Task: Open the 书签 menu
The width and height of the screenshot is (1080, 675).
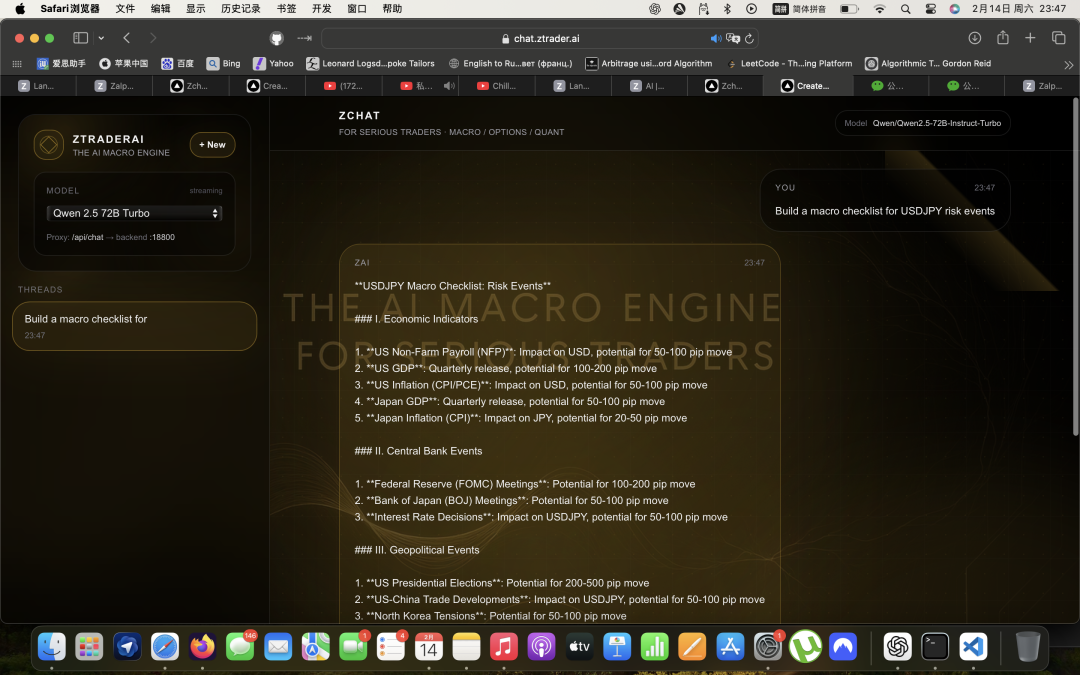Action: (287, 8)
